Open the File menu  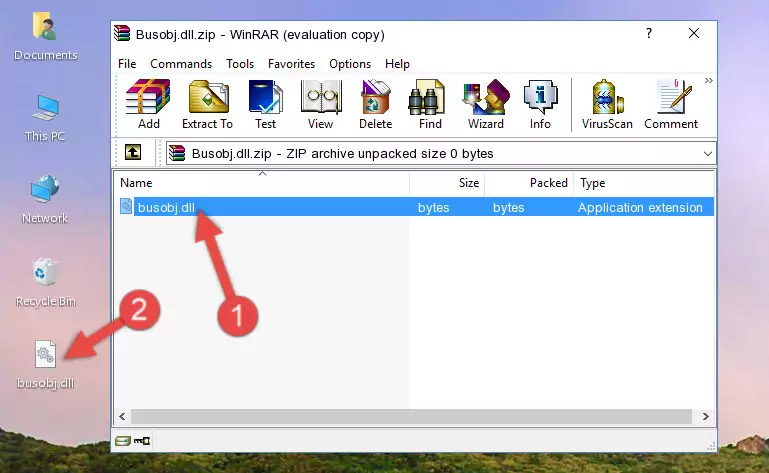[x=127, y=64]
